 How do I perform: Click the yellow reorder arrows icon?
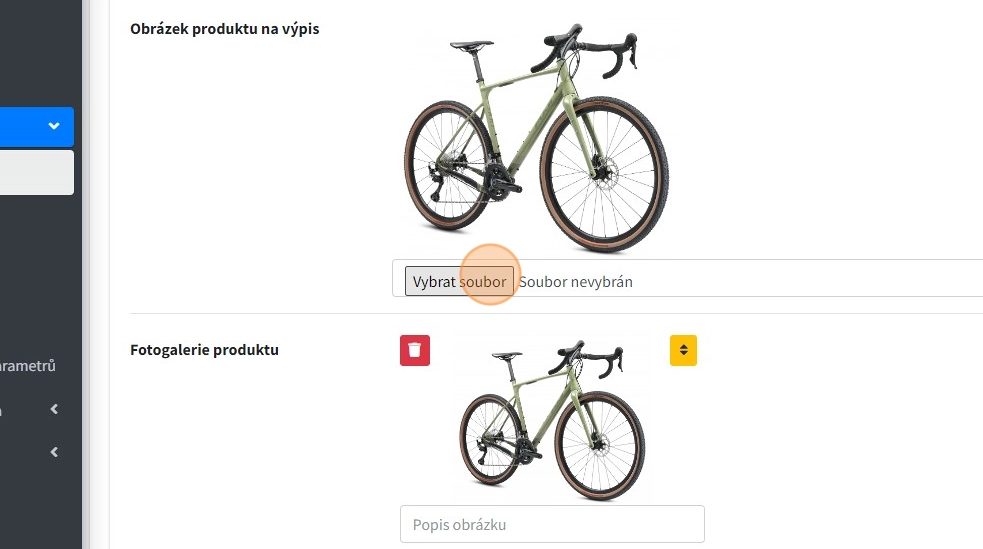683,350
